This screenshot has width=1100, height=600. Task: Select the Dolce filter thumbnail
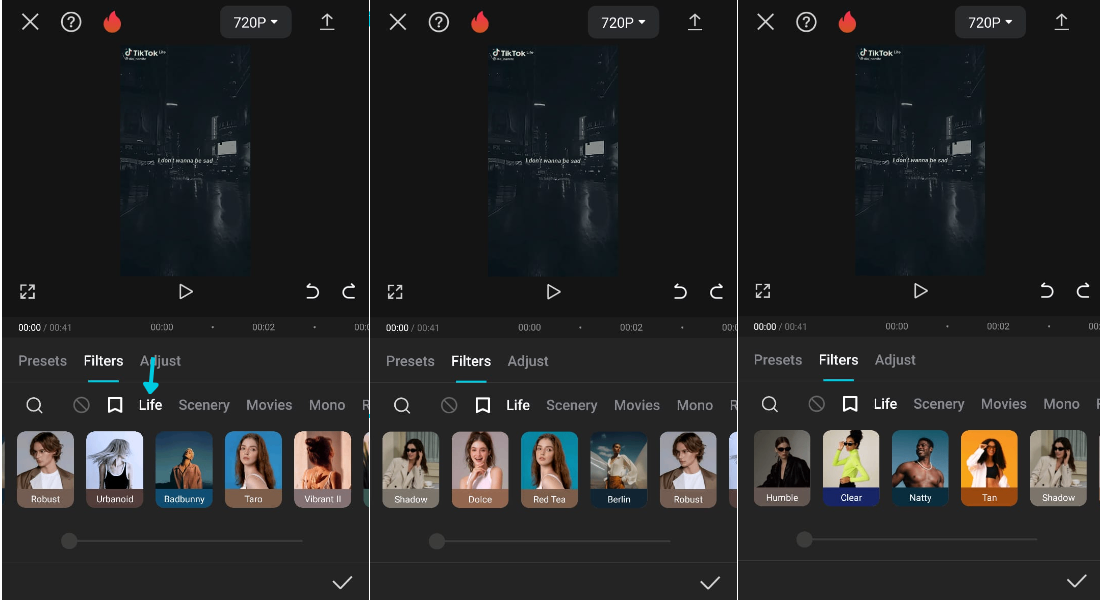point(480,469)
